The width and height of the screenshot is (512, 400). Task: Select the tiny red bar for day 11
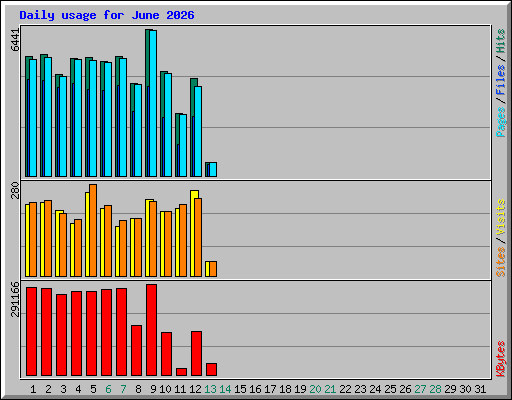(181, 372)
